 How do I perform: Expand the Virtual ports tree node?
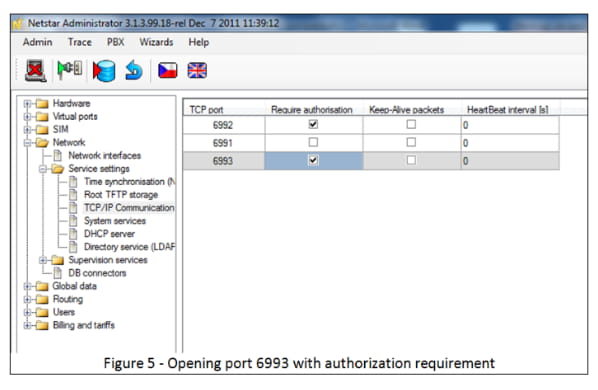pos(27,117)
